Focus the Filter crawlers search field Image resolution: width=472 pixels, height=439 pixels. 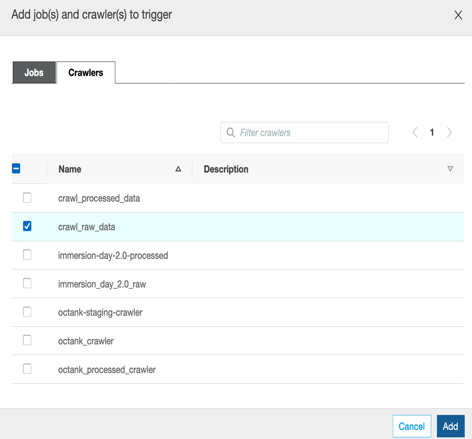(x=304, y=132)
